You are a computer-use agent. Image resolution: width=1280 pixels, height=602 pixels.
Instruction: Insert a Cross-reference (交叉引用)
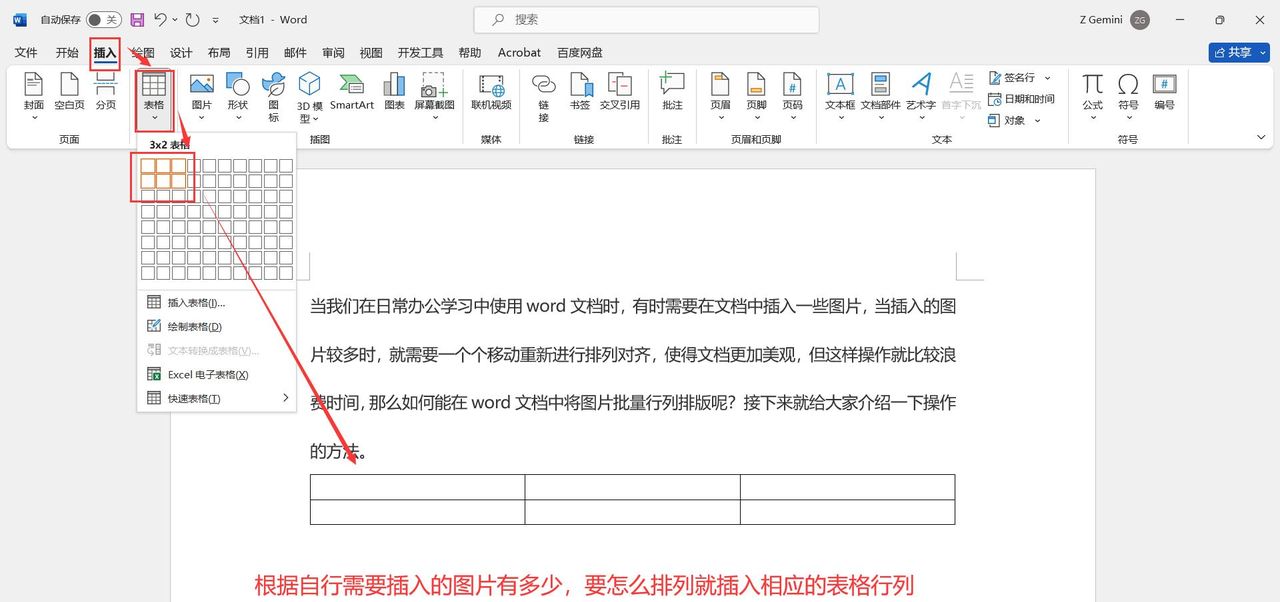pyautogui.click(x=619, y=92)
